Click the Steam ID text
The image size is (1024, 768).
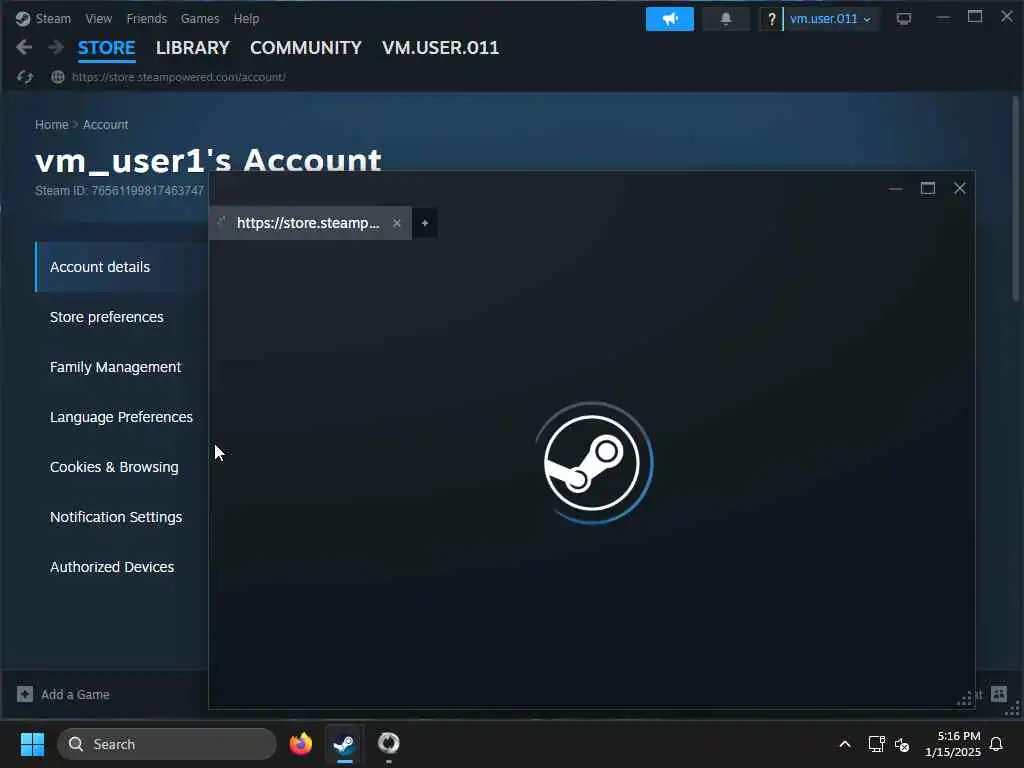click(x=120, y=191)
